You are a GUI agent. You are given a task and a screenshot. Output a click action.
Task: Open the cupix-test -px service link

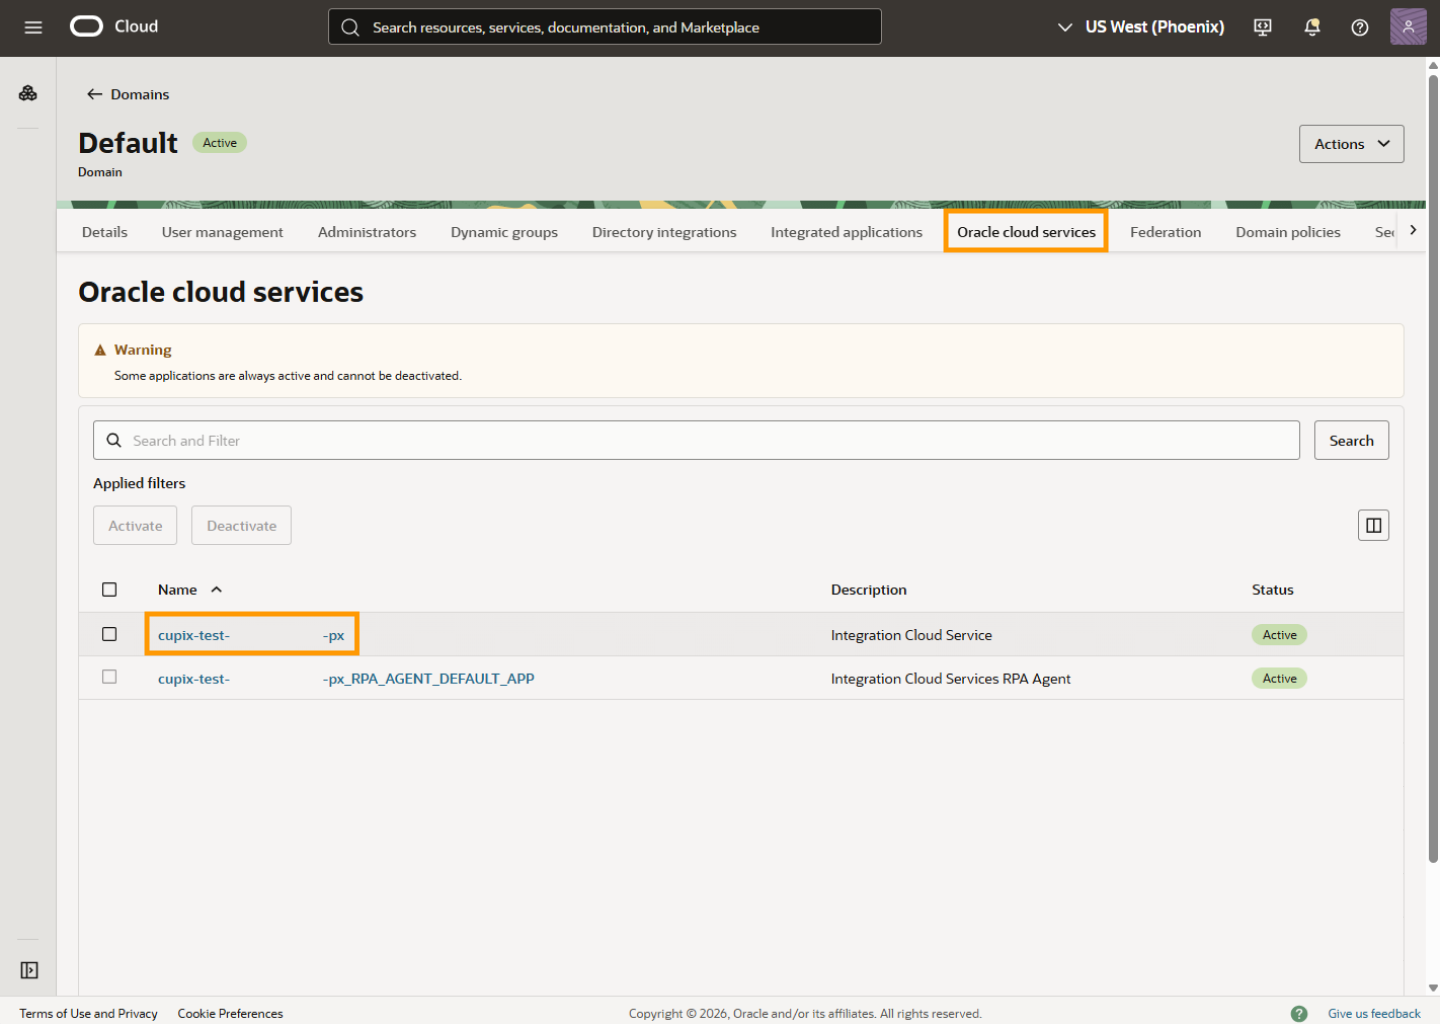tap(251, 635)
